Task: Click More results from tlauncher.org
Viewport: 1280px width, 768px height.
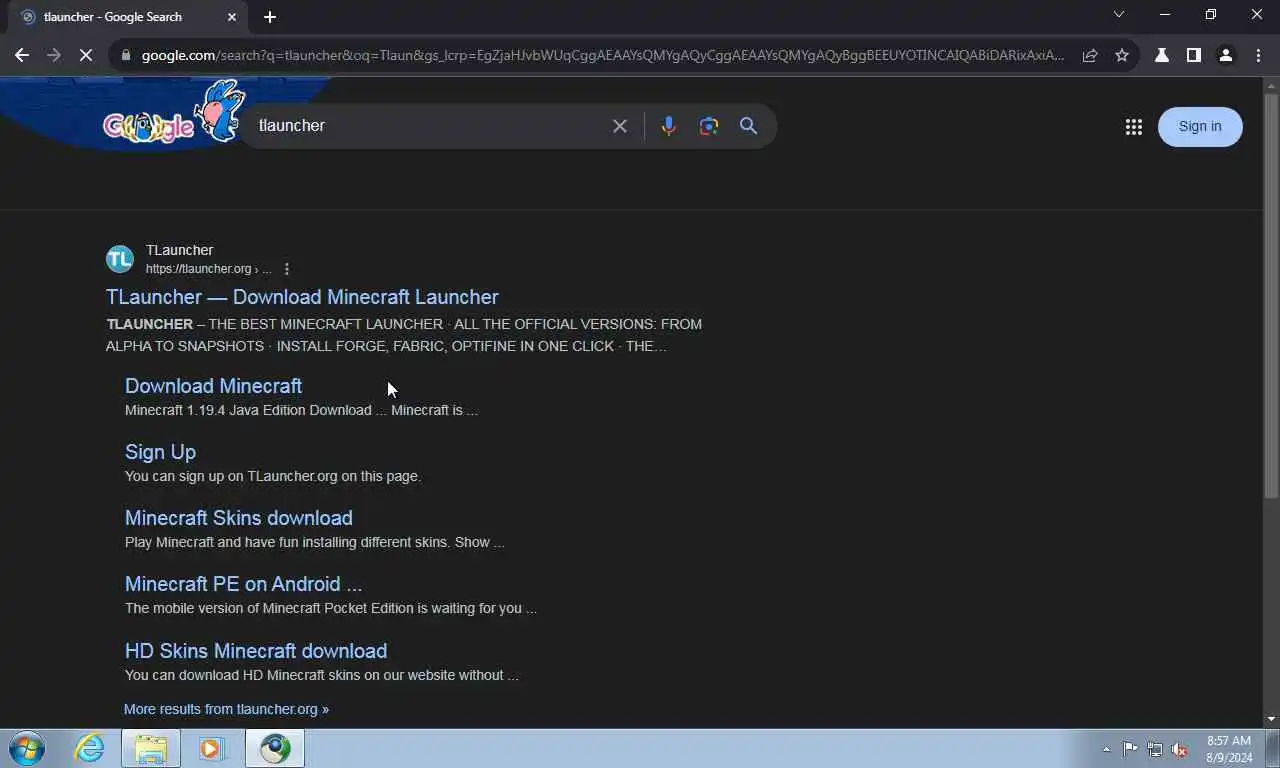Action: tap(226, 709)
